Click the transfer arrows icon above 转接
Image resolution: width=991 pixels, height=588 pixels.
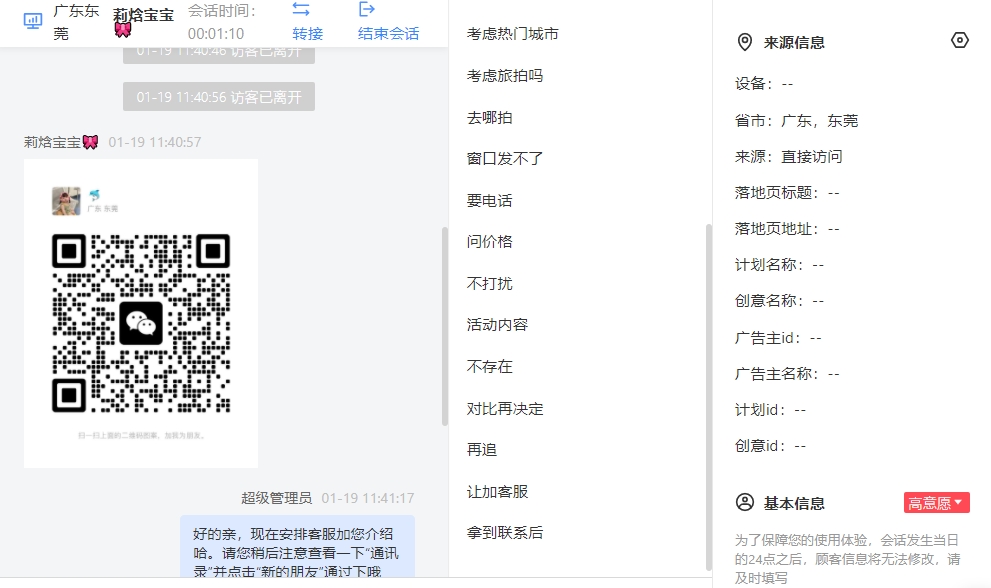click(x=301, y=9)
